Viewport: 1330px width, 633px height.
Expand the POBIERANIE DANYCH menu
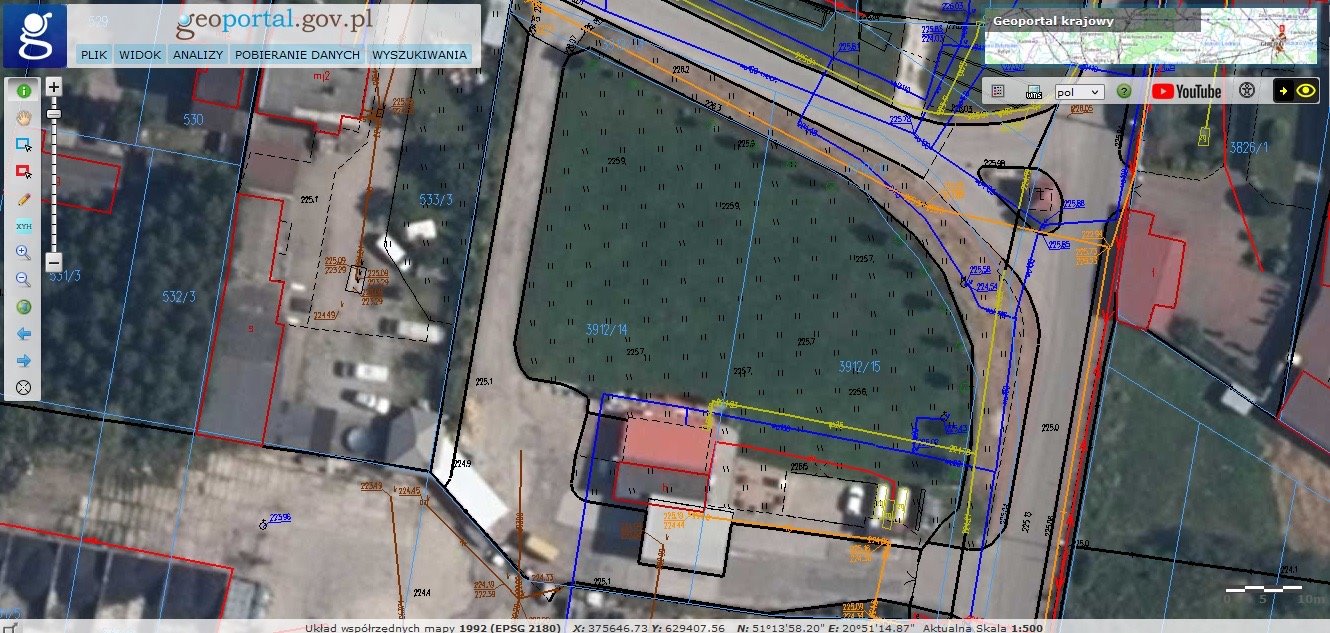click(x=297, y=55)
